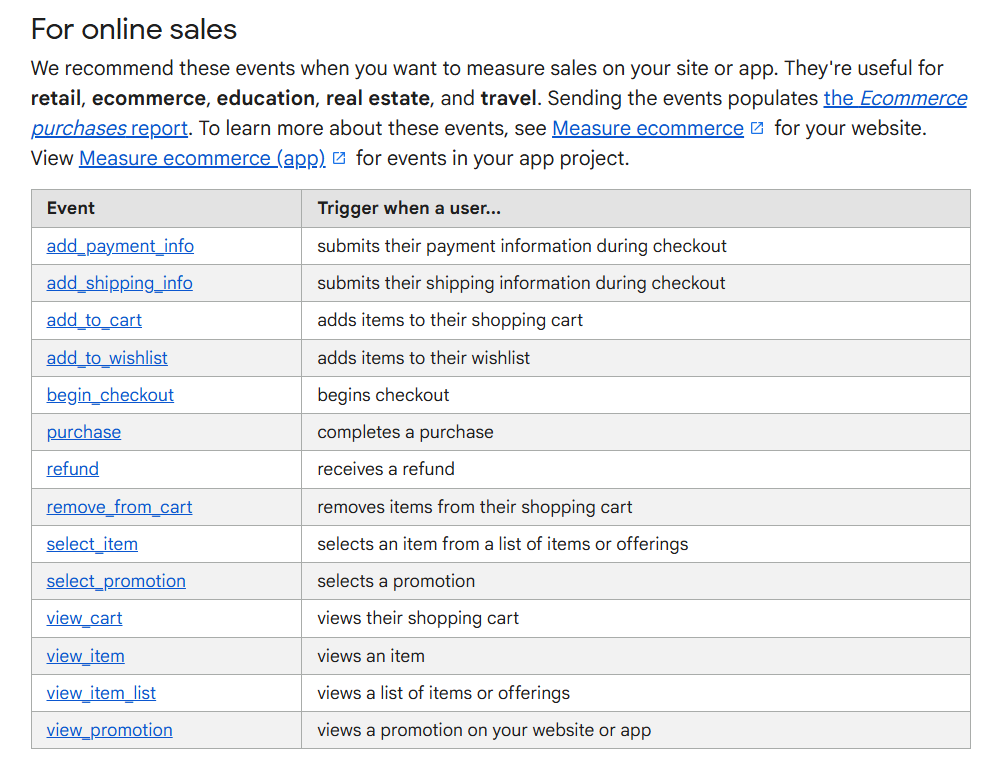Open the Measure ecommerce (app) link
The height and width of the screenshot is (761, 986).
(202, 158)
